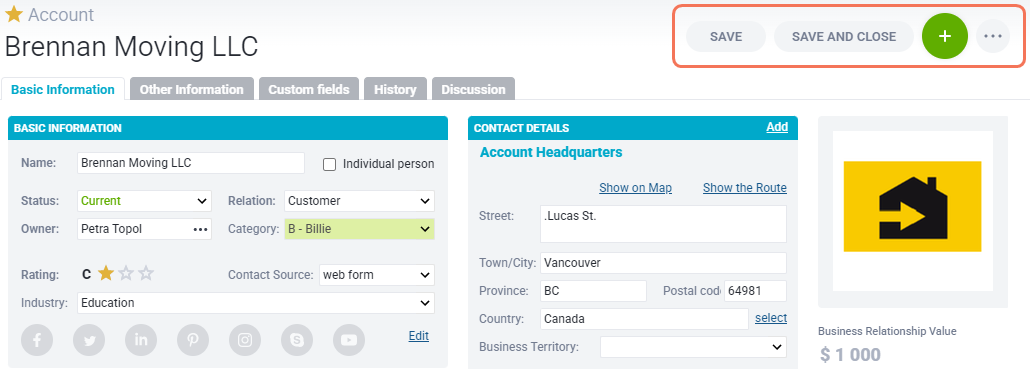Click the Pinterest social icon
This screenshot has width=1030, height=369.
193,339
